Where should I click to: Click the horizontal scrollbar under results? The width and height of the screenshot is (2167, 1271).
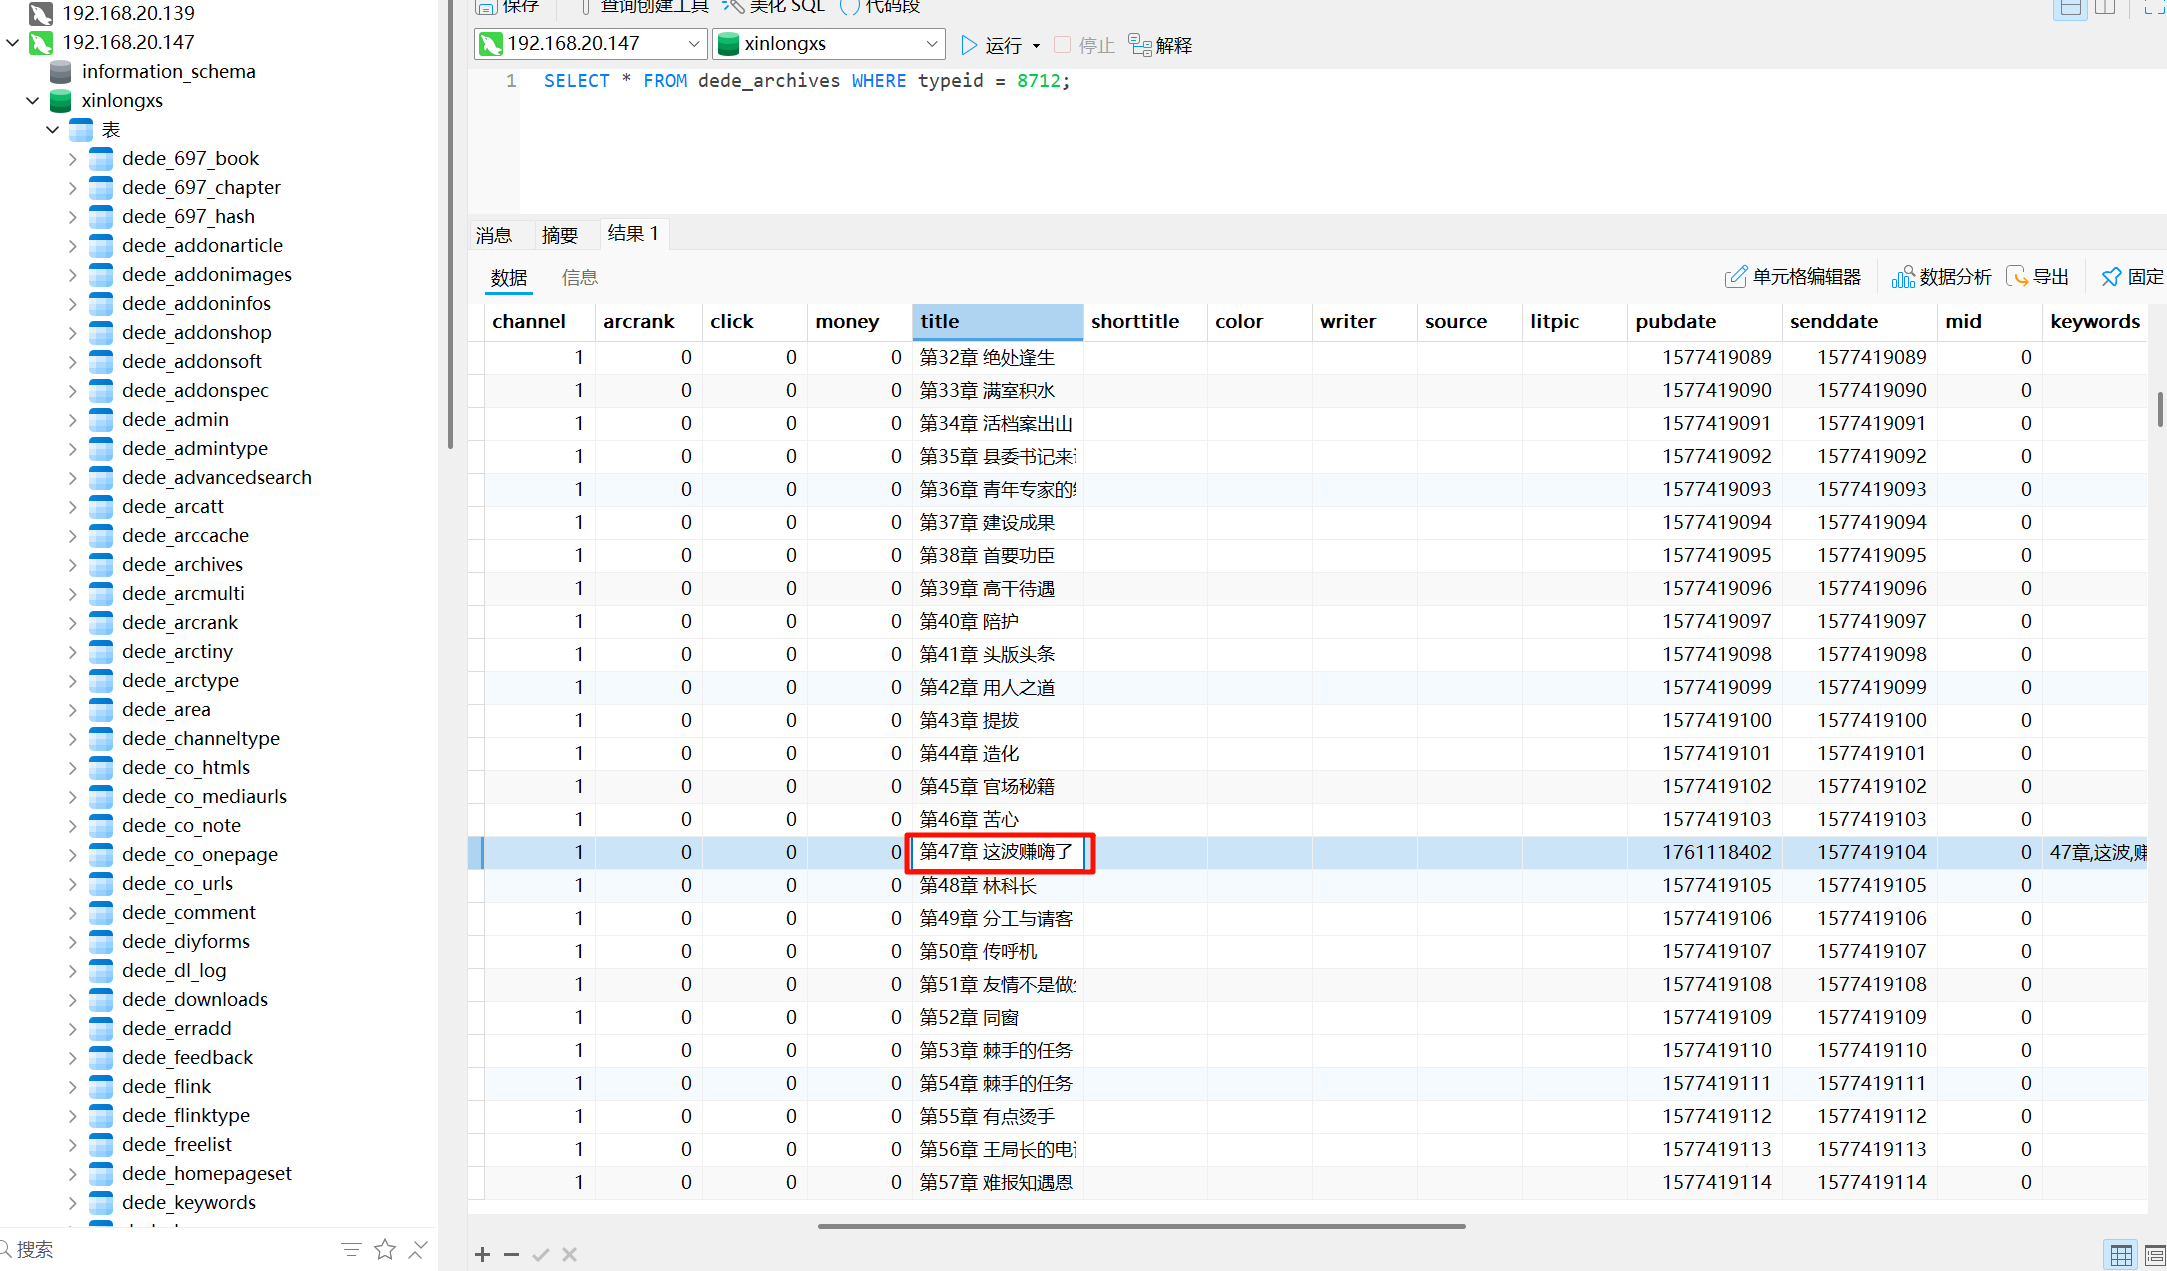point(1141,1226)
